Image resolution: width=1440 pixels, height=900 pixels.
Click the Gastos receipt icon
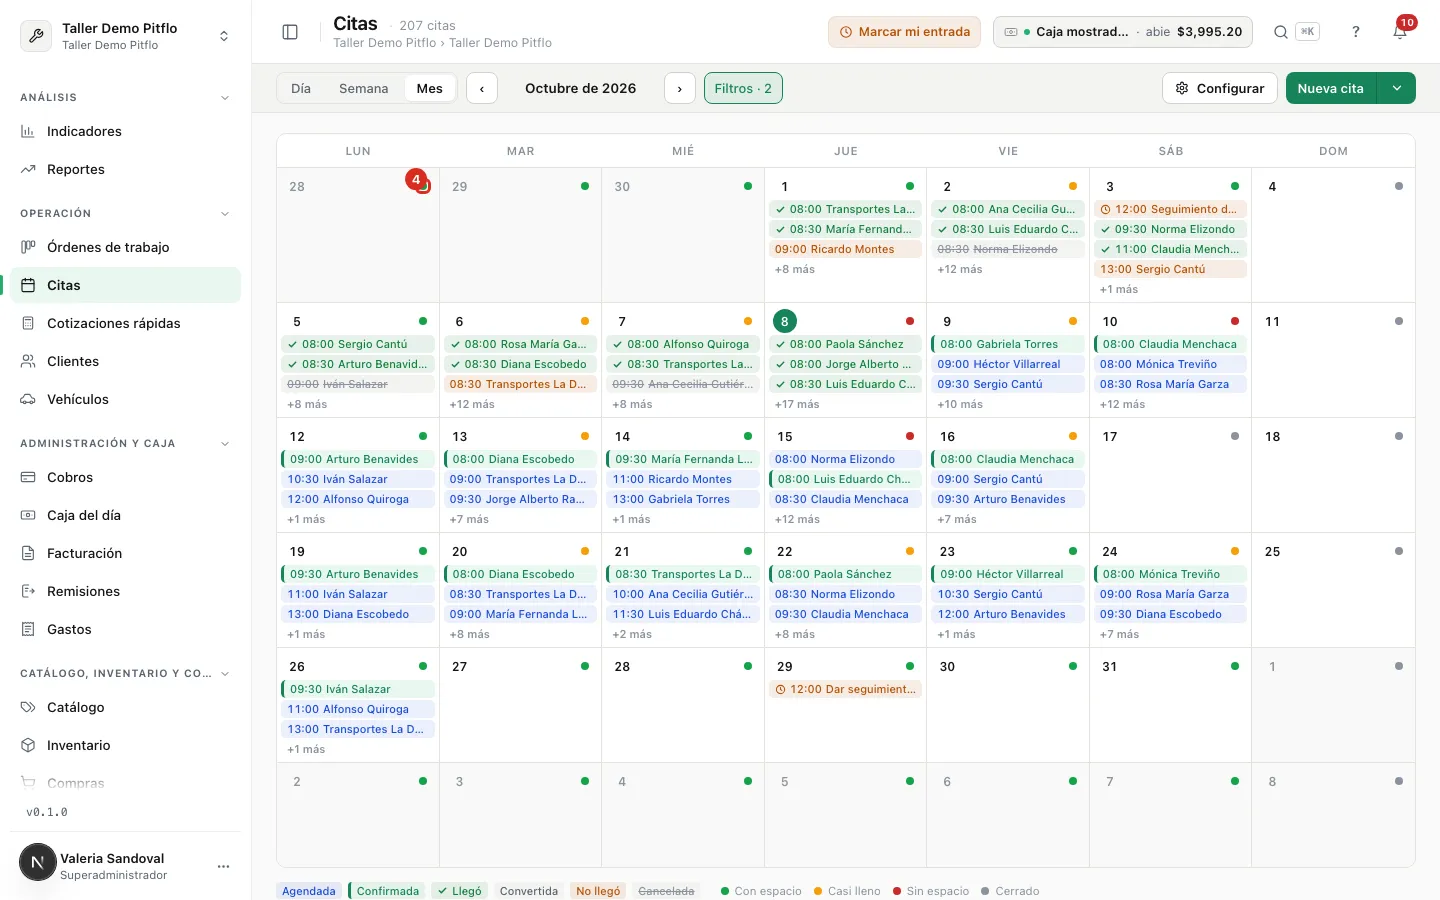coord(28,629)
